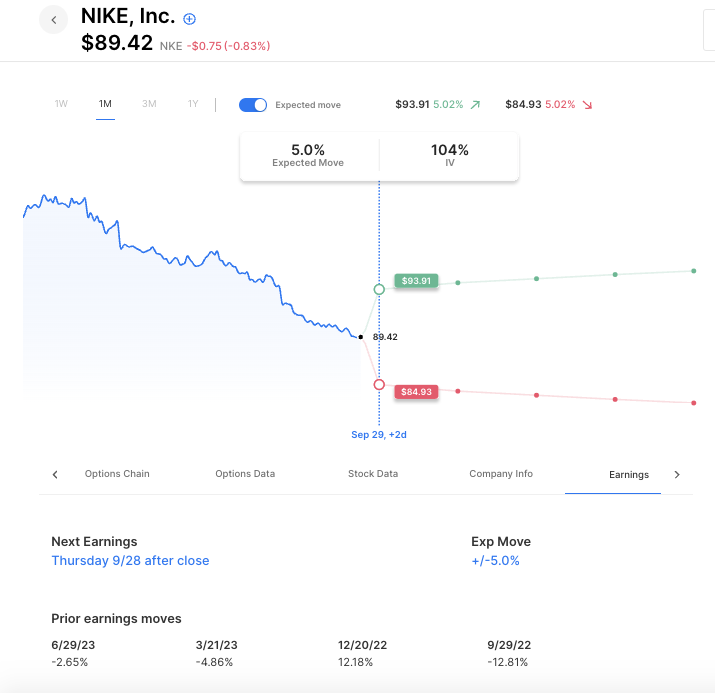
Task: Select the 1Y time range
Action: 193,104
